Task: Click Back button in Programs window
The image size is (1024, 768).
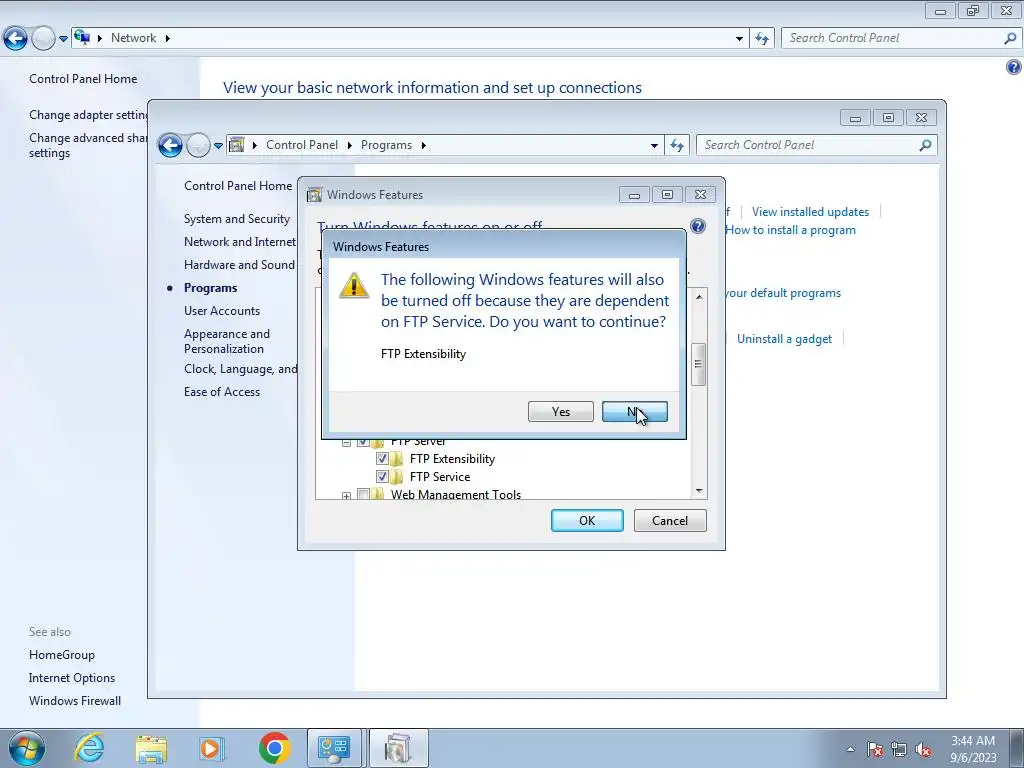Action: (x=170, y=145)
